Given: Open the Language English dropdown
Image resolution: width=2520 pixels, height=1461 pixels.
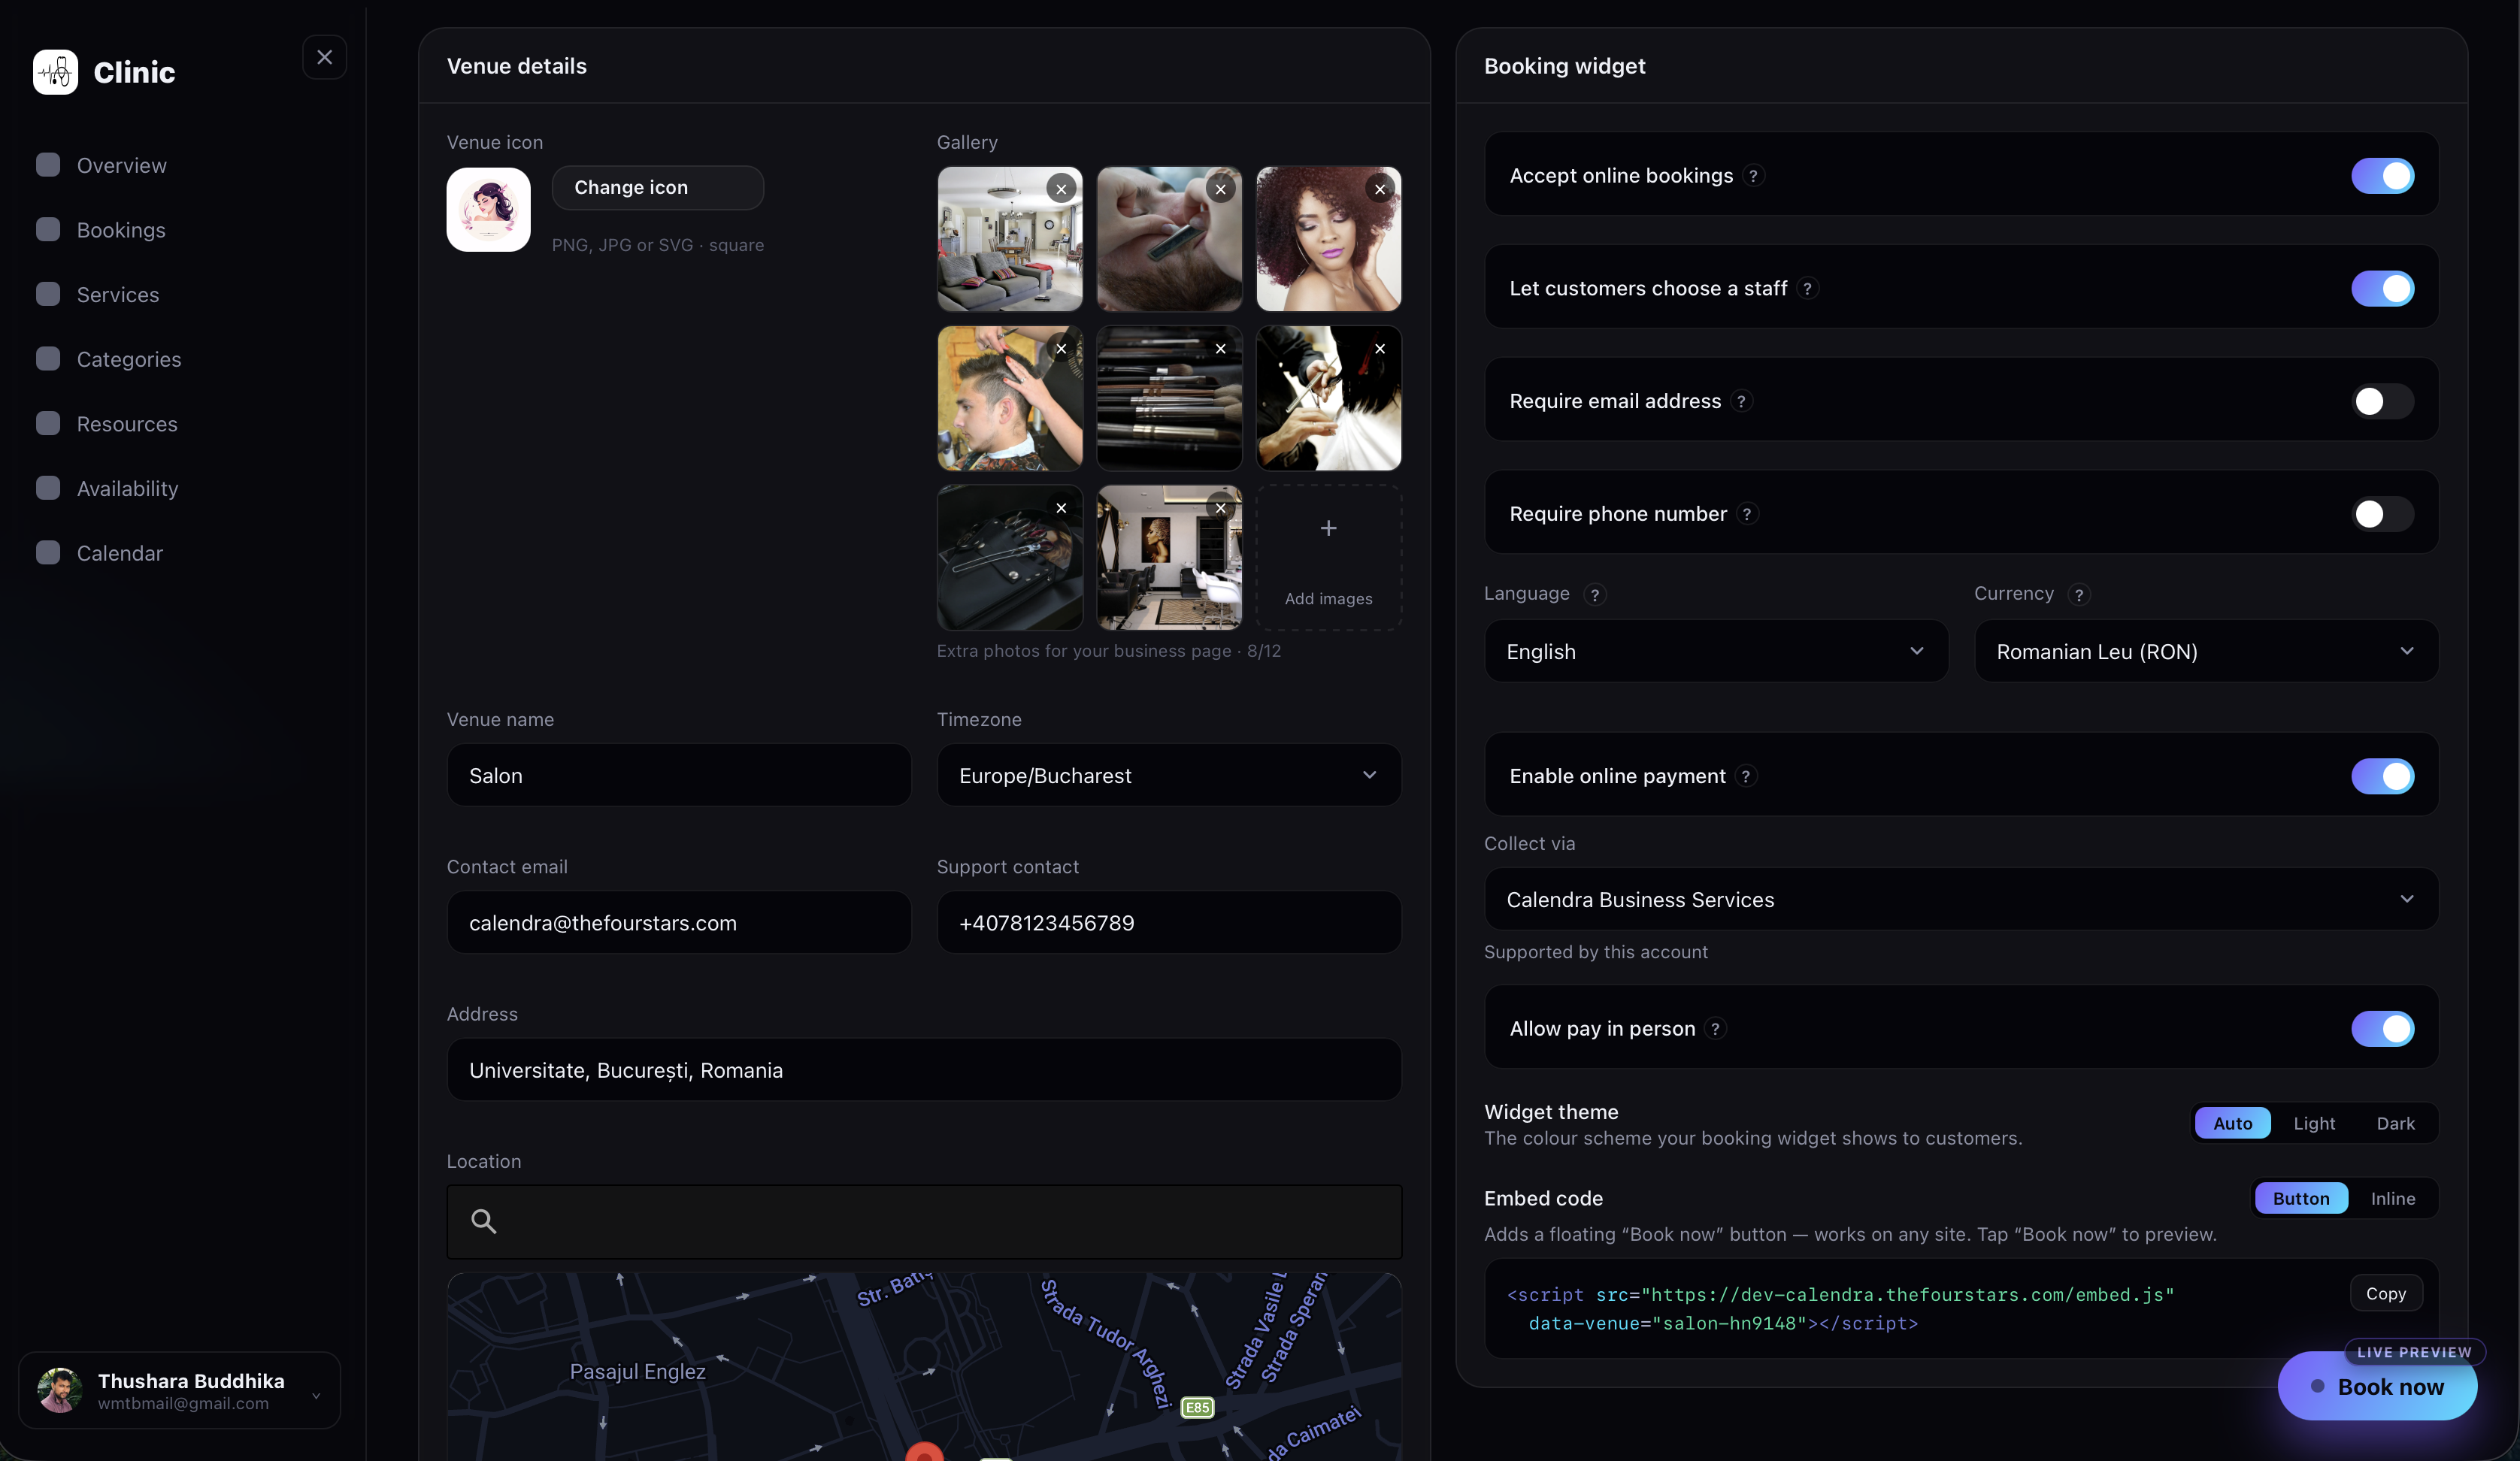Looking at the screenshot, I should click(x=1716, y=651).
